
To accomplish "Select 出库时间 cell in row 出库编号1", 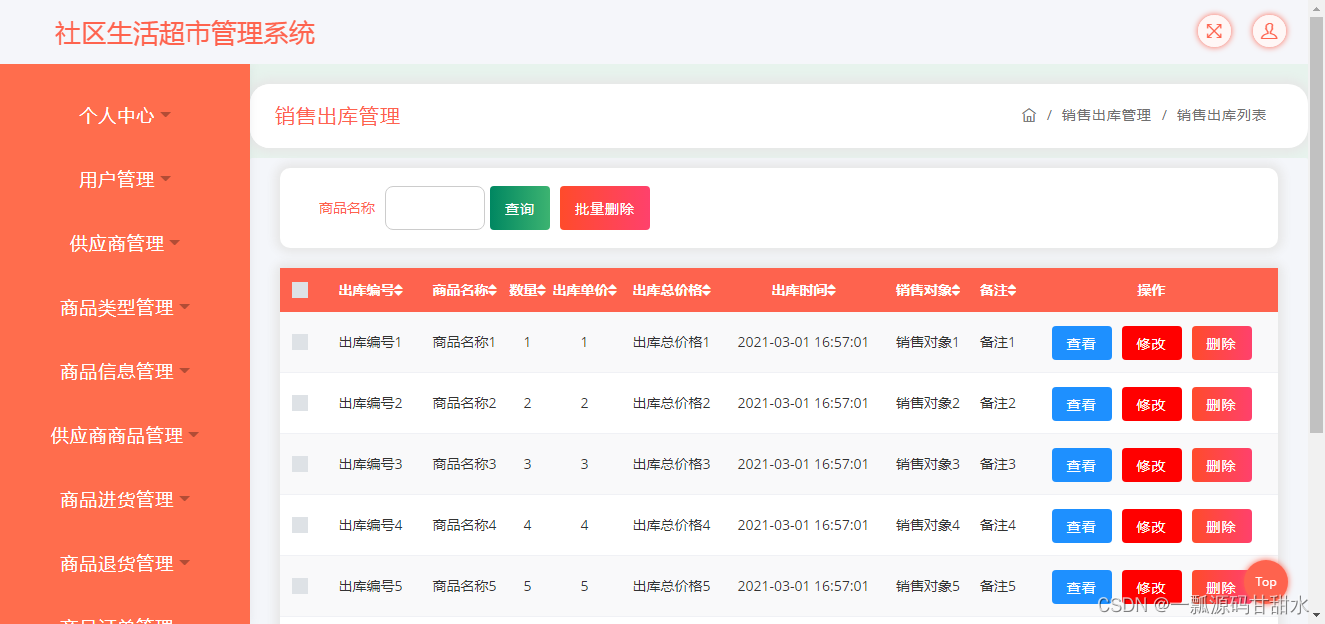I will 803,342.
